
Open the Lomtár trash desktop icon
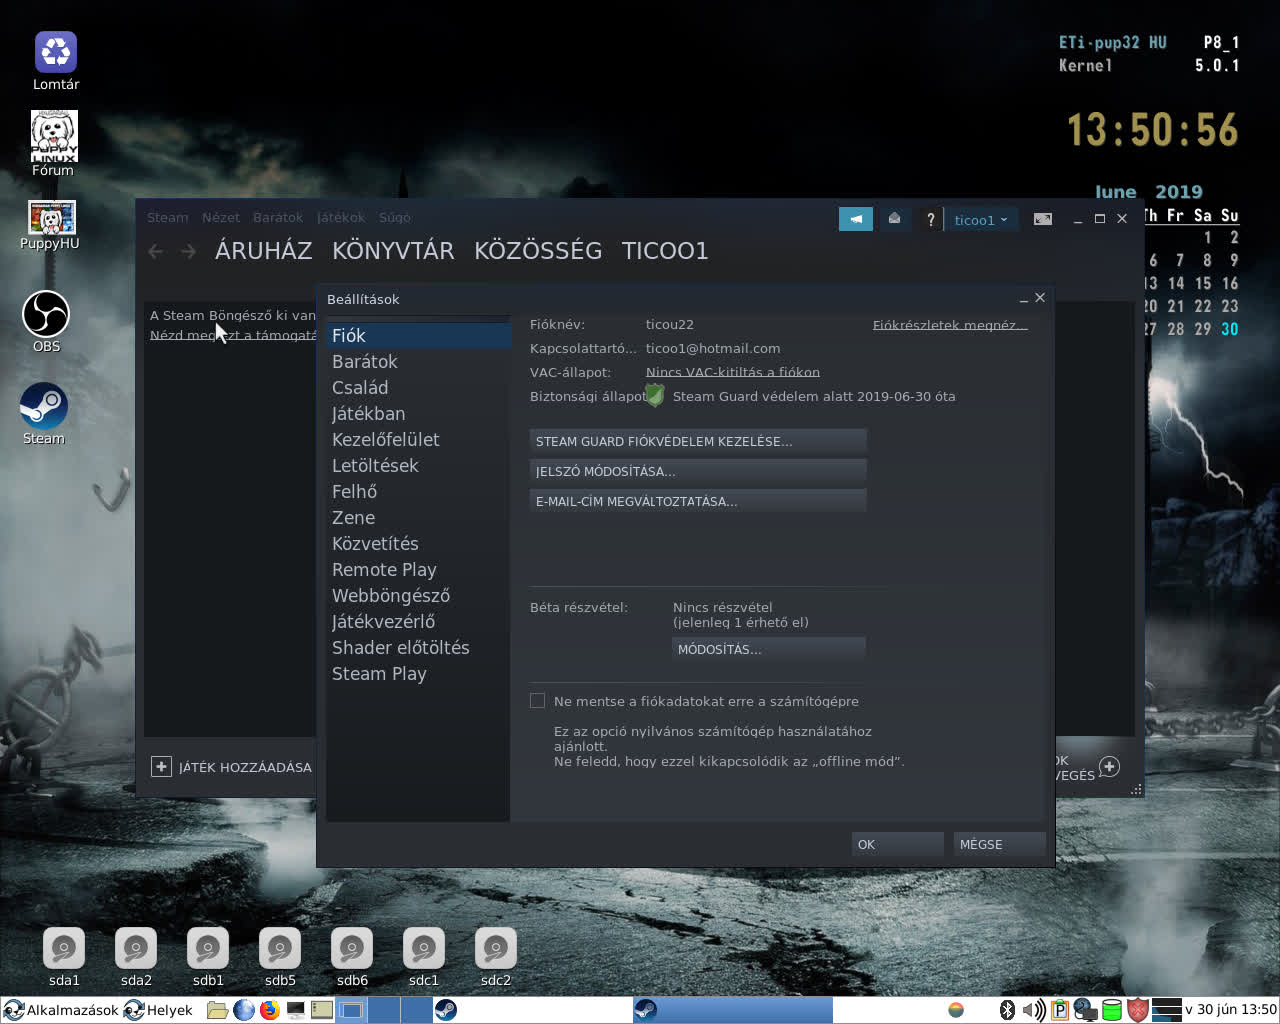tap(56, 52)
